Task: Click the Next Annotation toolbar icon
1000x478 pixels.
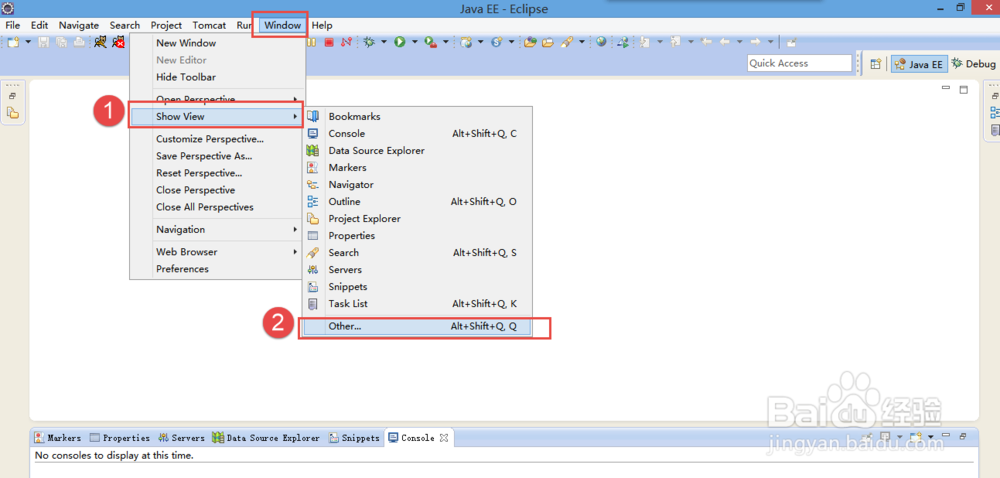Action: click(x=644, y=42)
